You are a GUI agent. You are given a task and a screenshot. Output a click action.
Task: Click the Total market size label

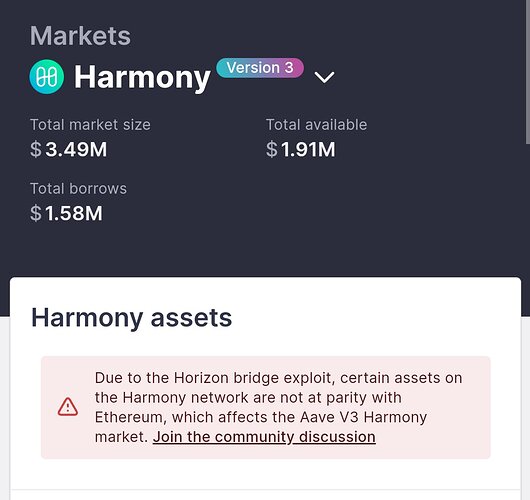[90, 125]
